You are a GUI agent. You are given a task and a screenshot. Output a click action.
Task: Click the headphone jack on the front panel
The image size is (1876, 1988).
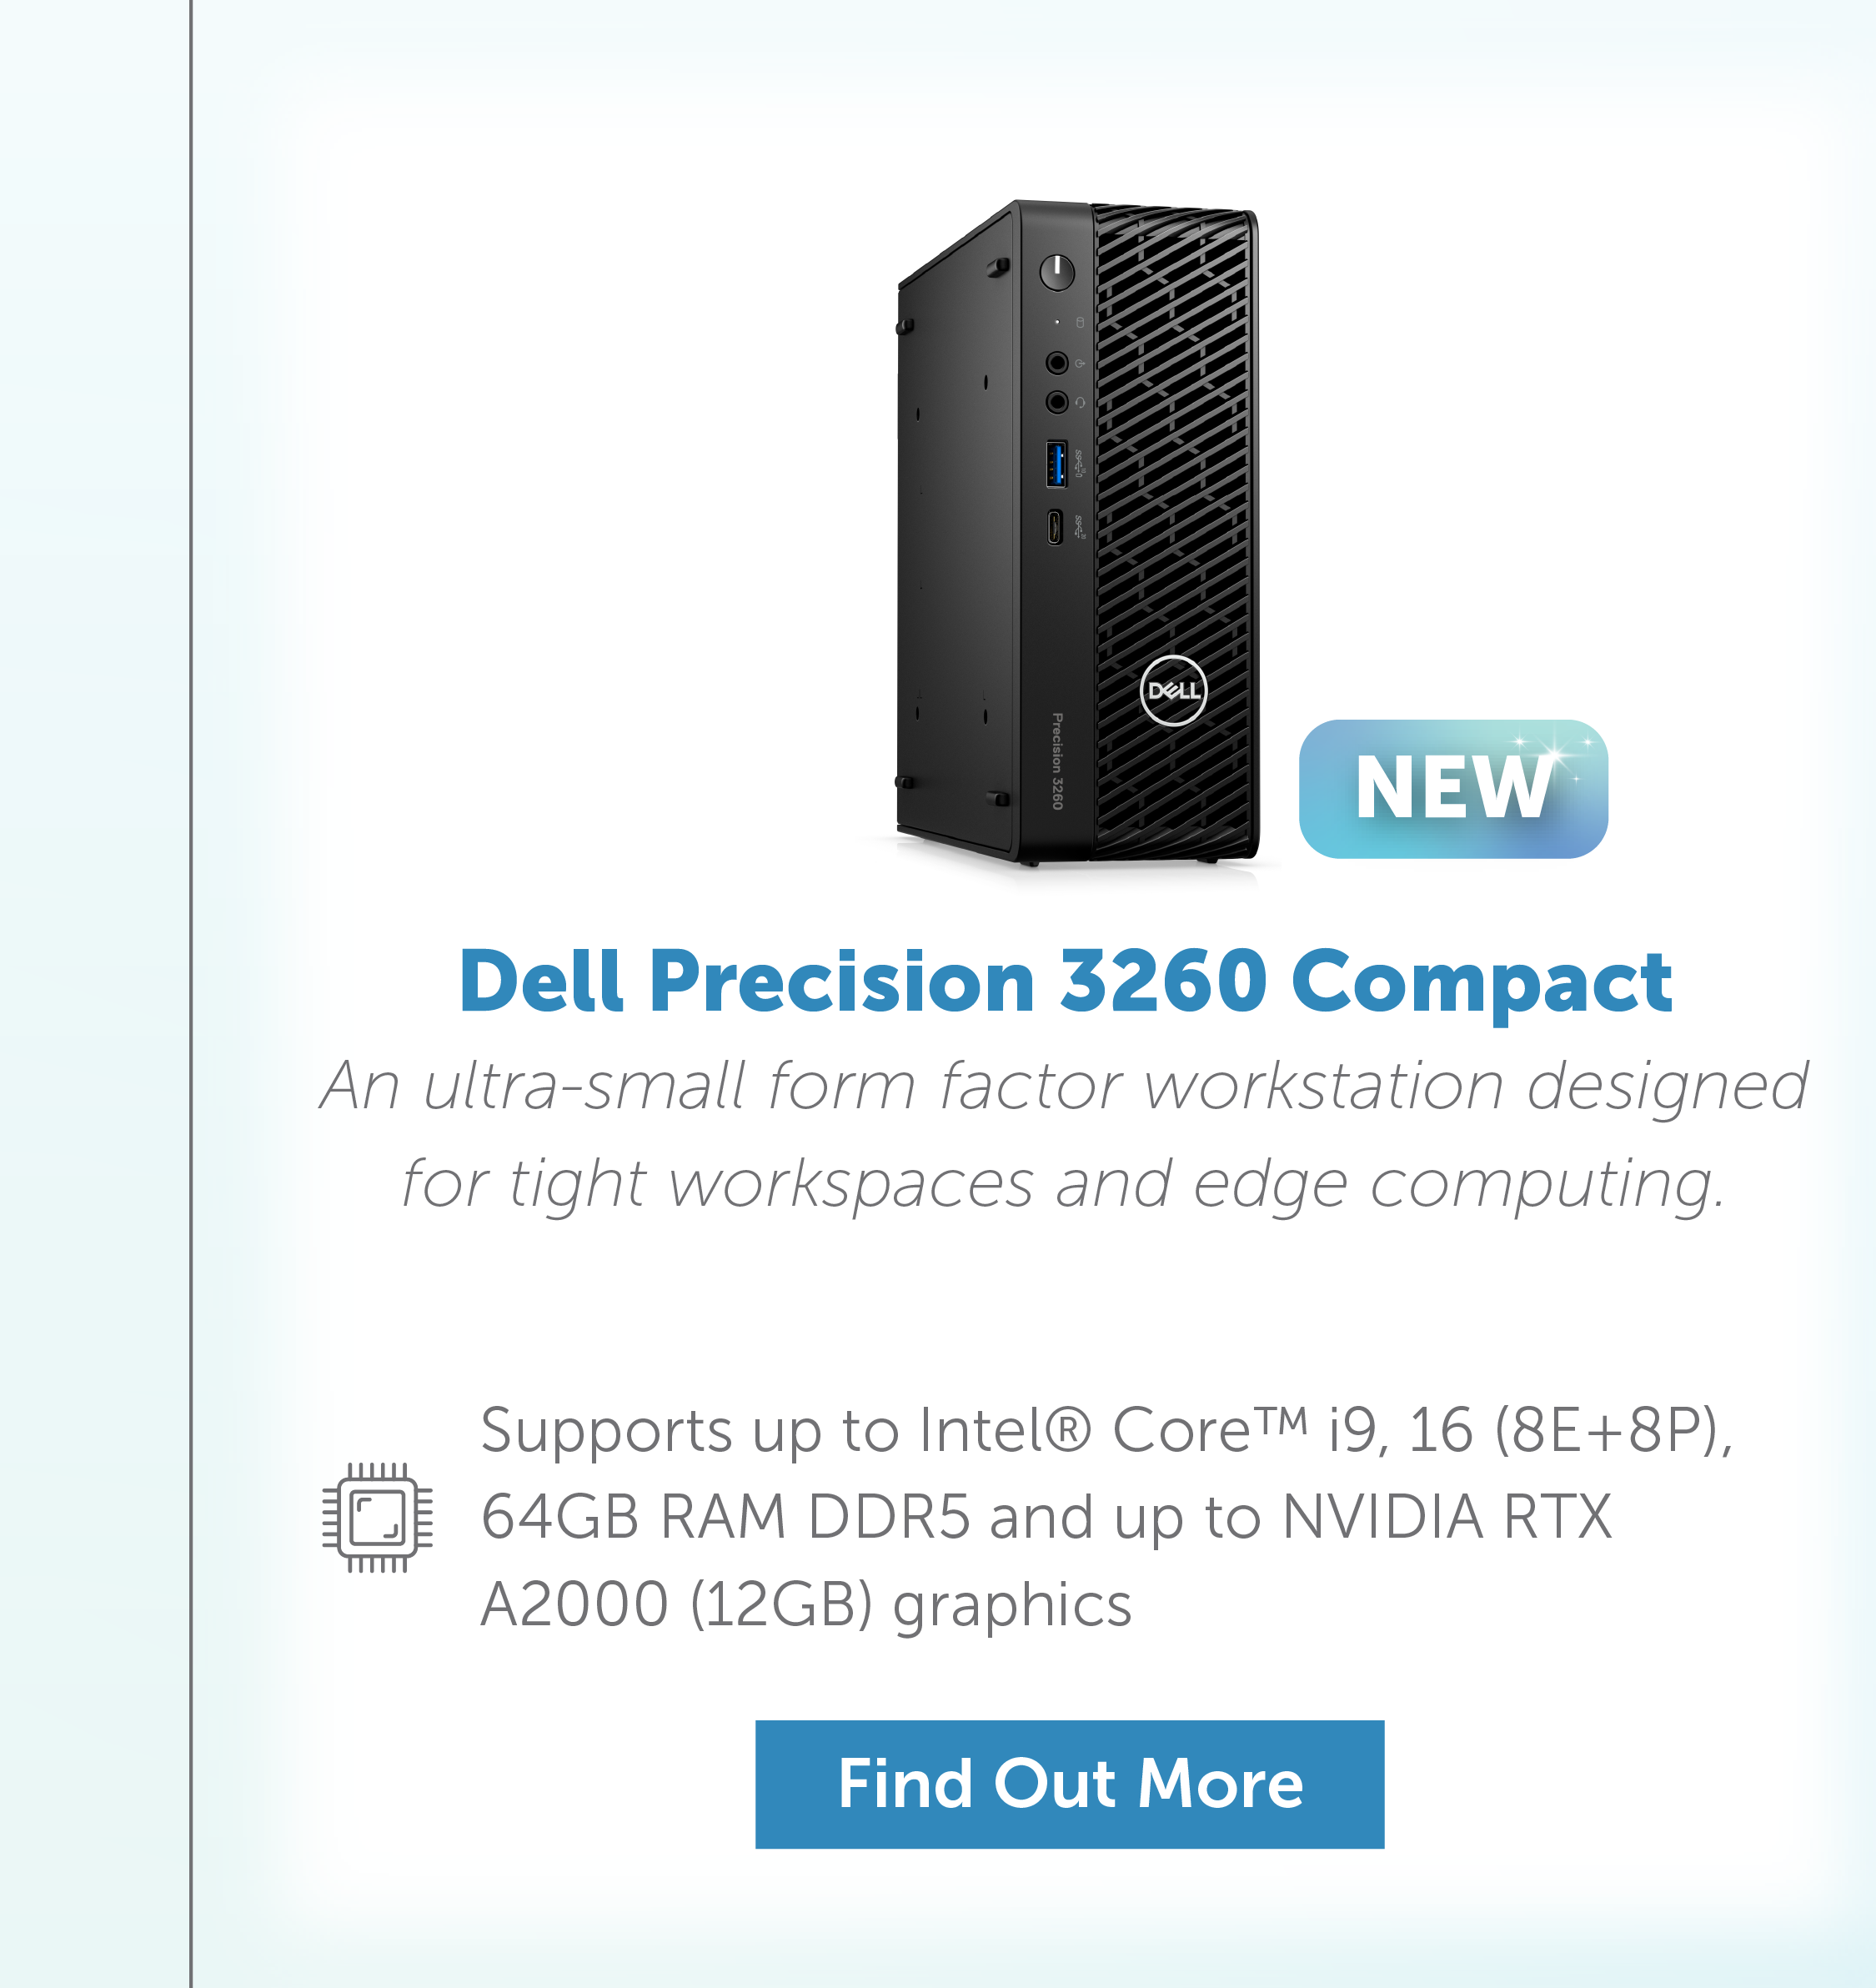click(x=1057, y=402)
